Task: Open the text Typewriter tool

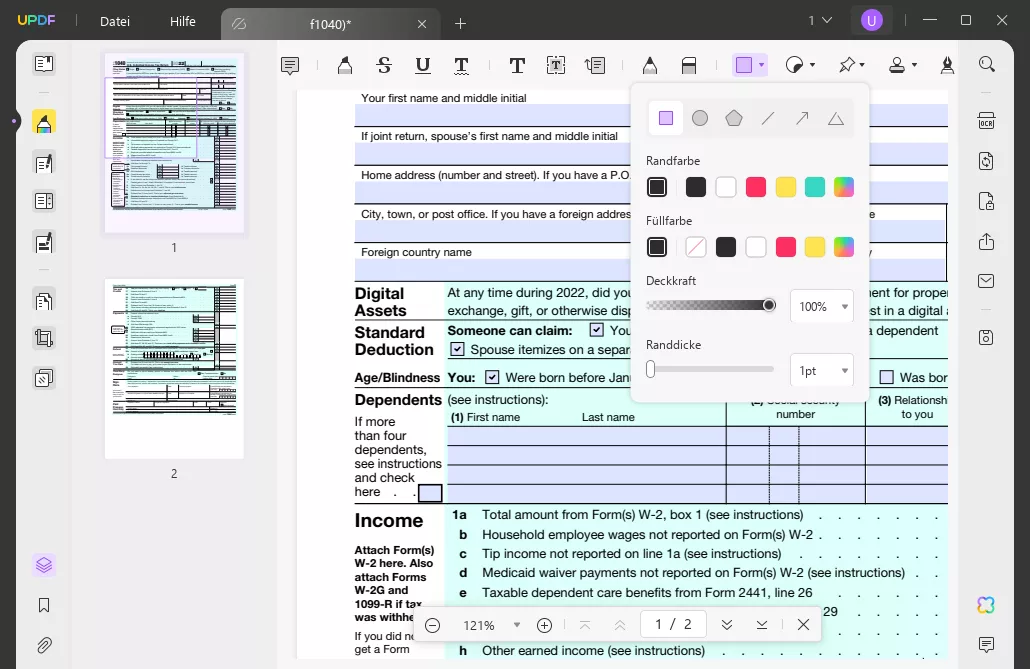Action: click(517, 64)
